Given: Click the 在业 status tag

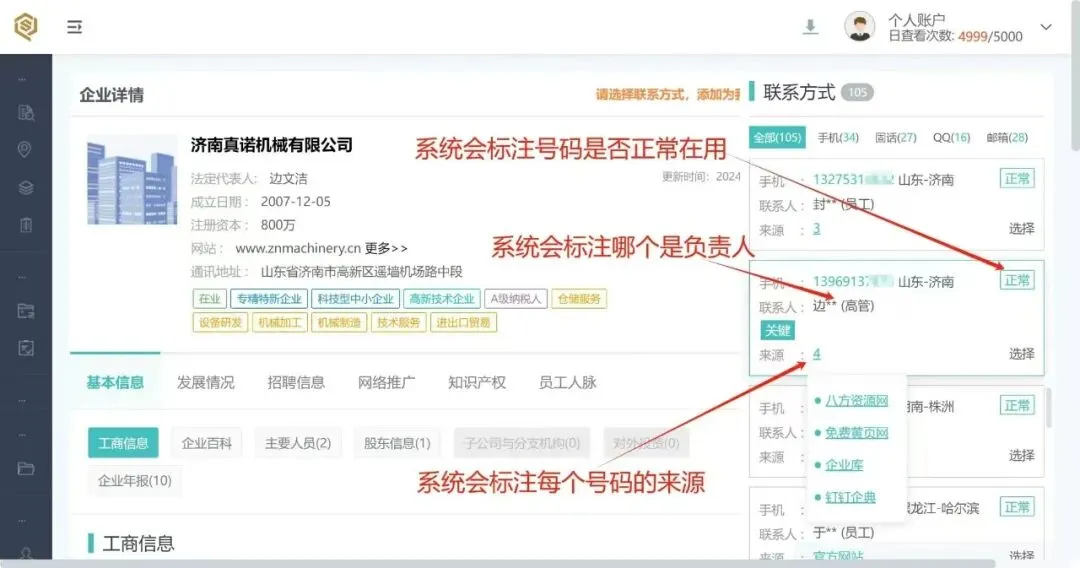Looking at the screenshot, I should [x=209, y=299].
